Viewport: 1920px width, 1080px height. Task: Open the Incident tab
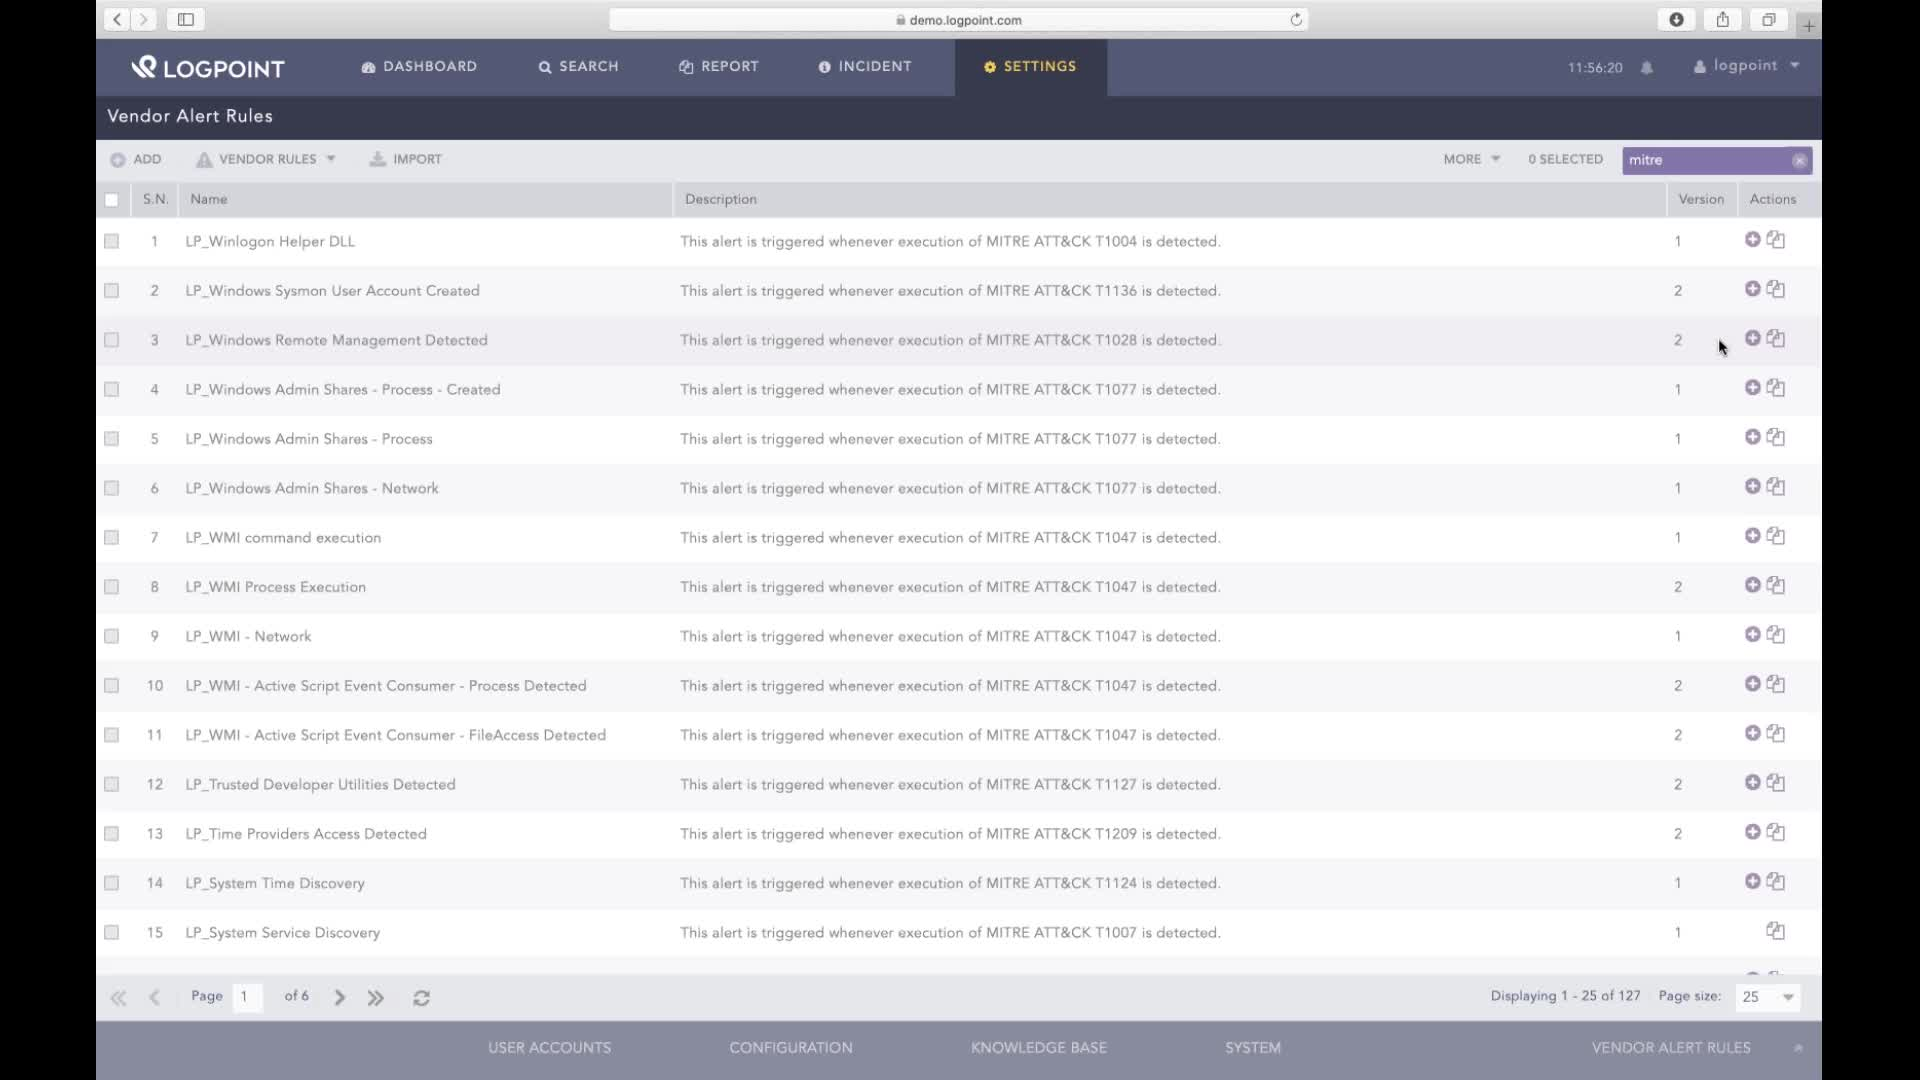tap(865, 66)
